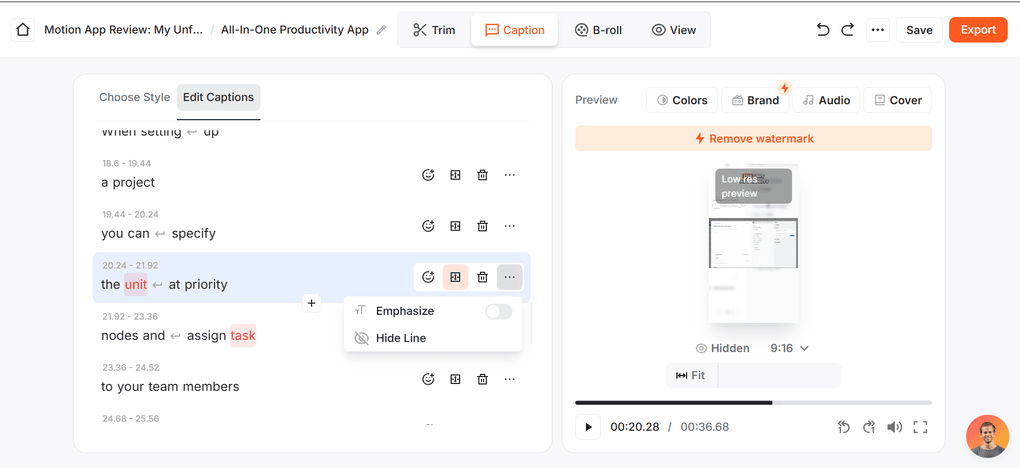Click the line break arrow after 'nodes and'

coord(176,336)
